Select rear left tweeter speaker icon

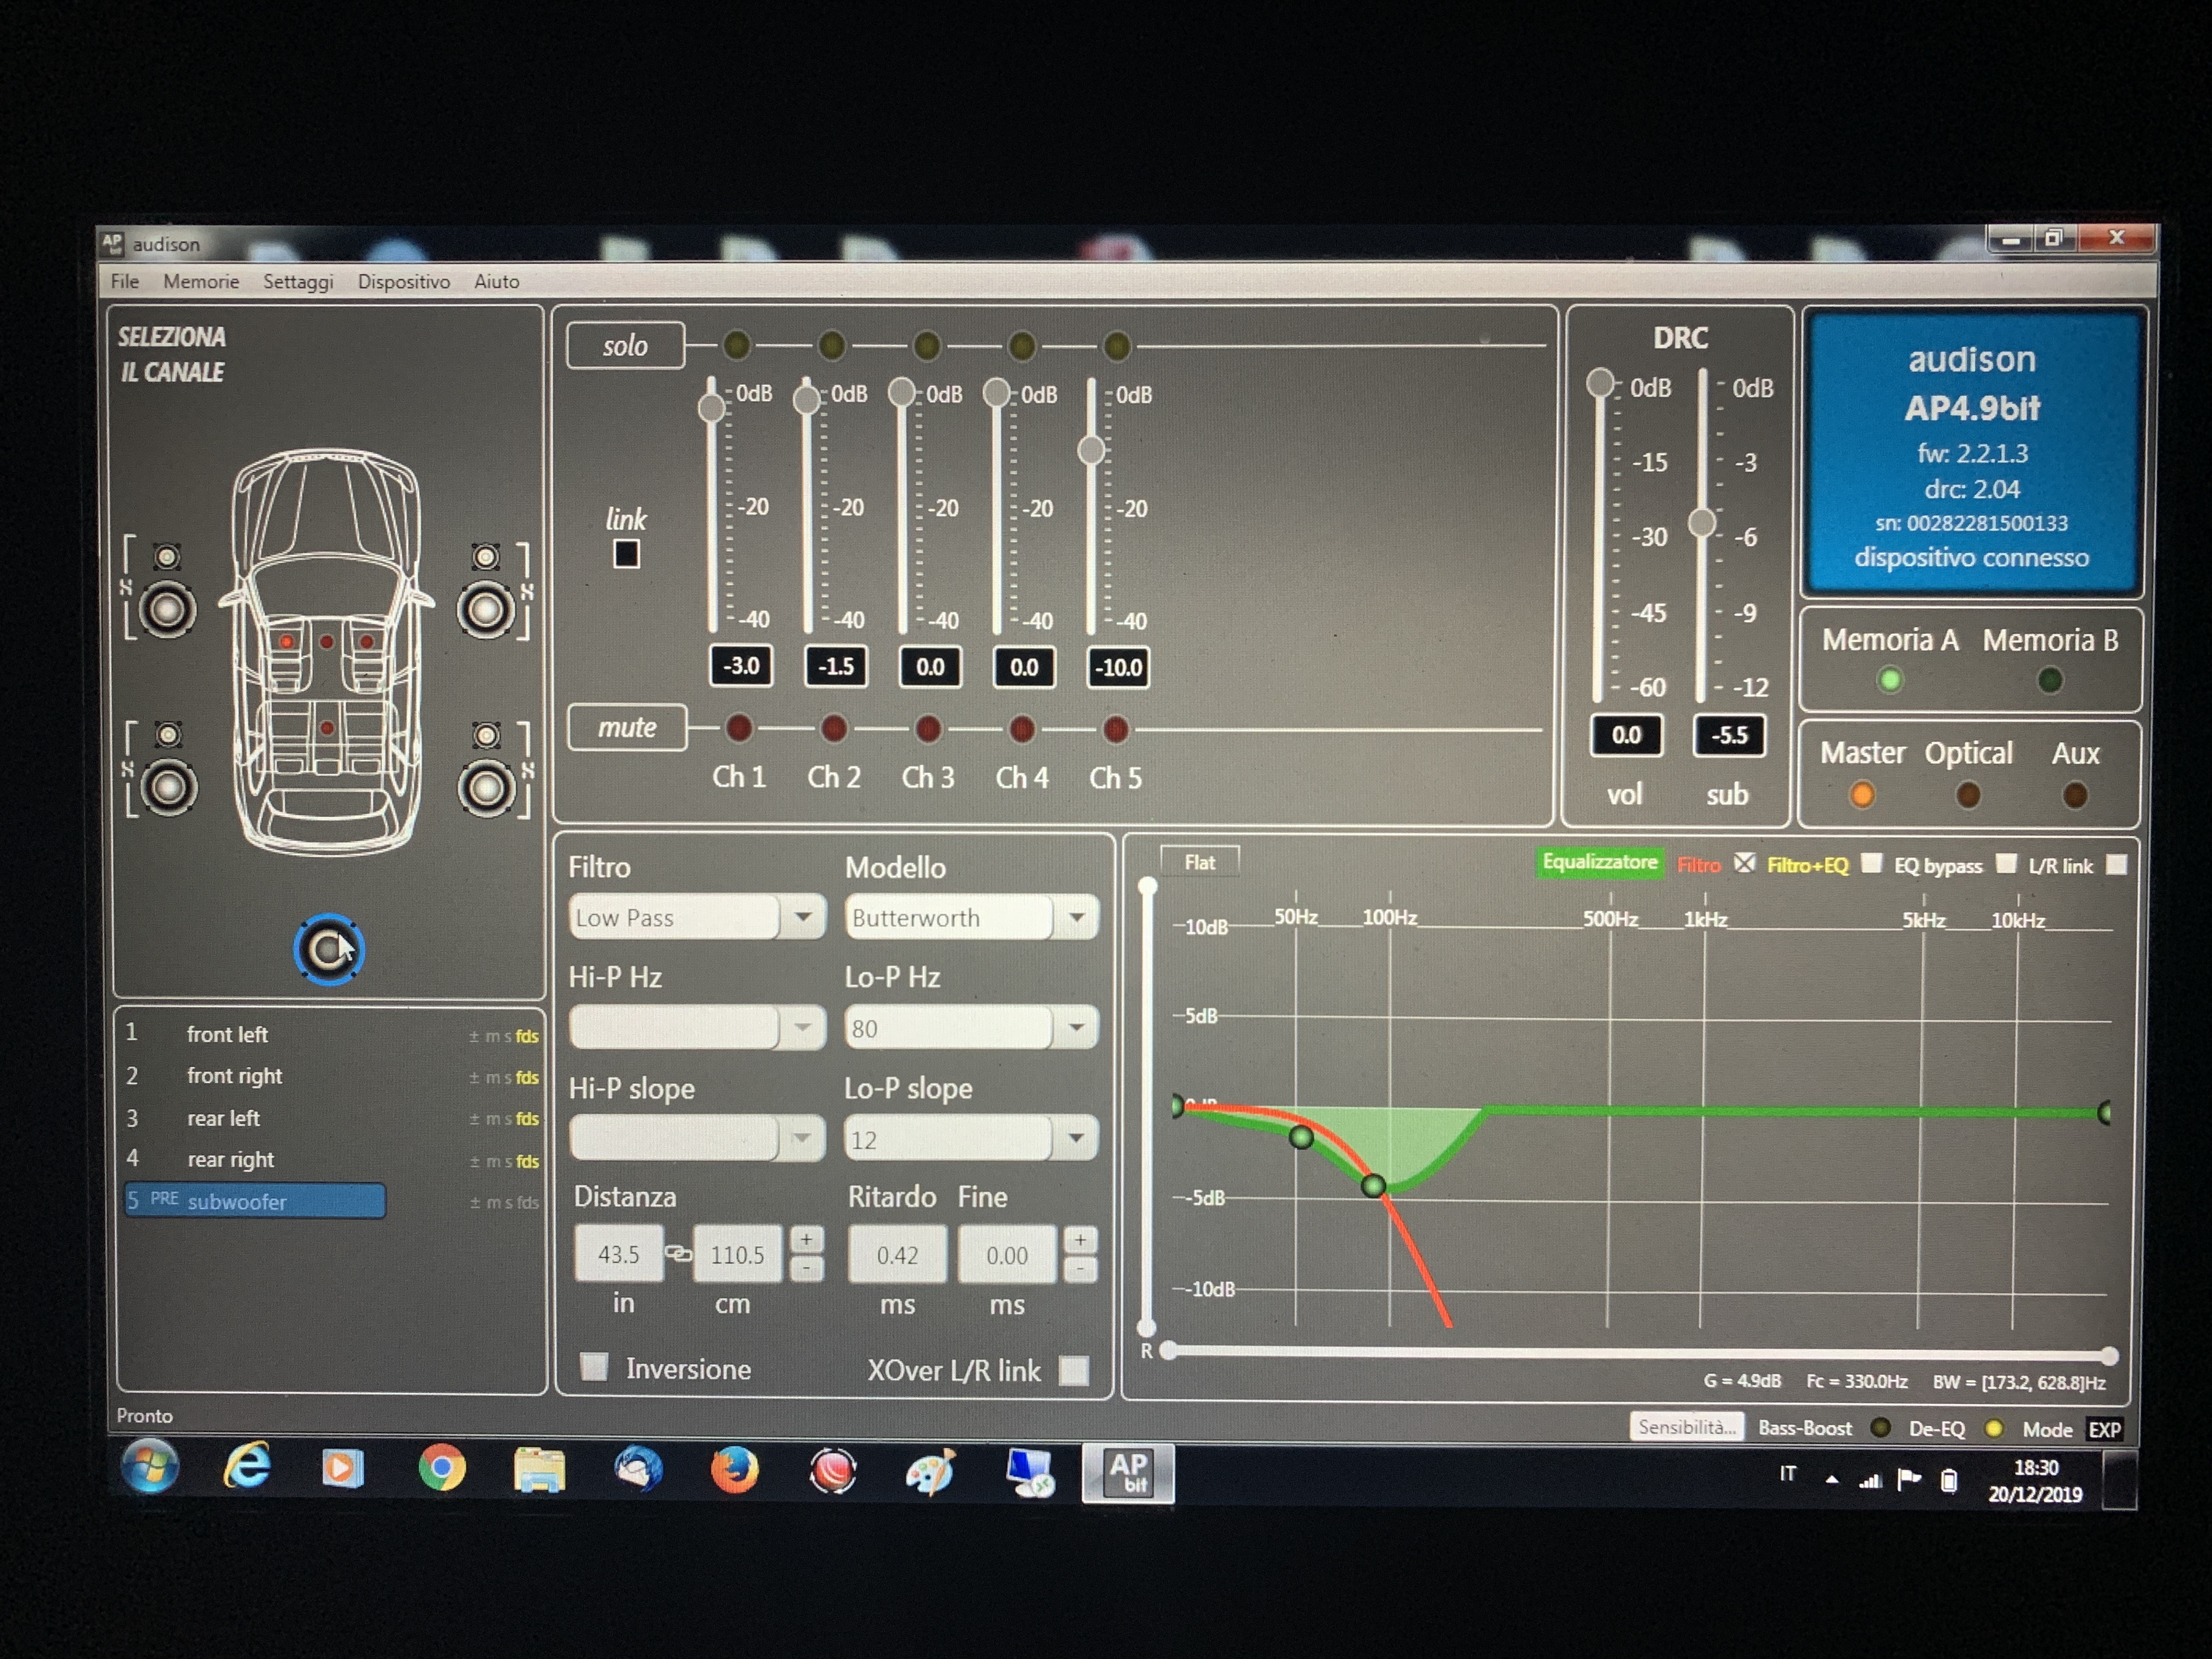click(168, 735)
